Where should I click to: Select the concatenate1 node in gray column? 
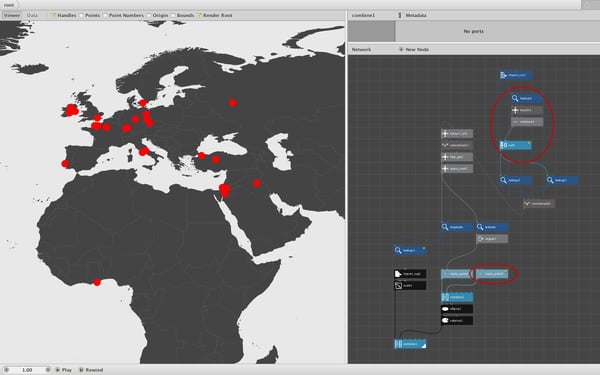tap(457, 145)
